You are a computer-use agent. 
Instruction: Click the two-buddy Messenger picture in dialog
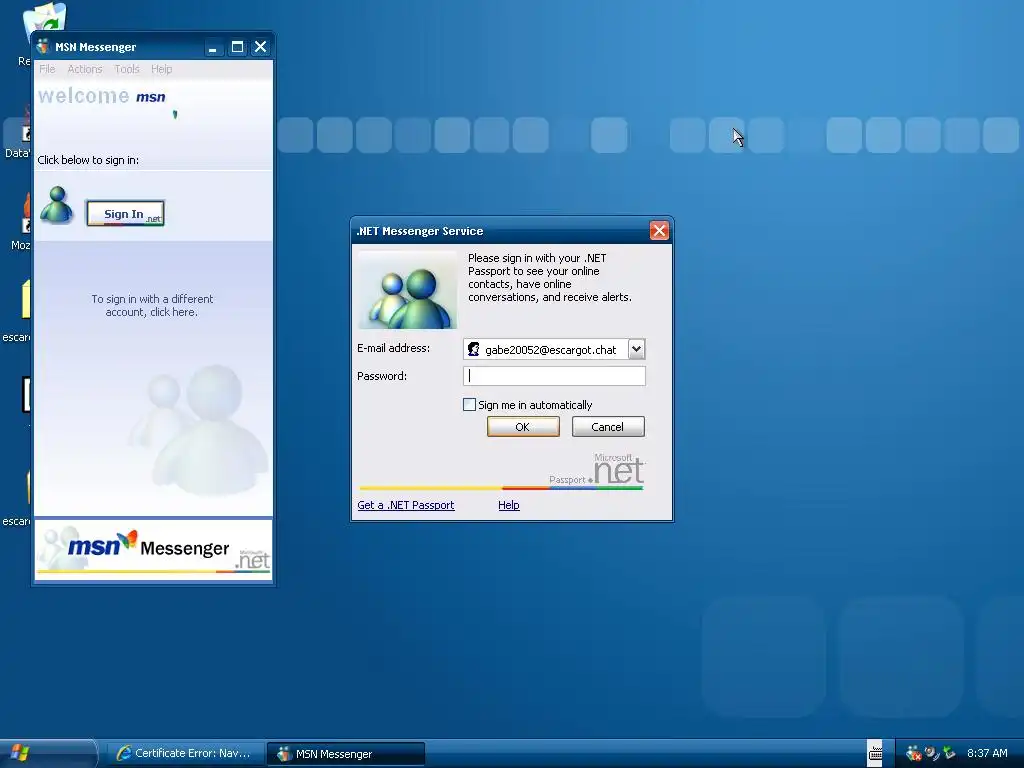click(408, 290)
